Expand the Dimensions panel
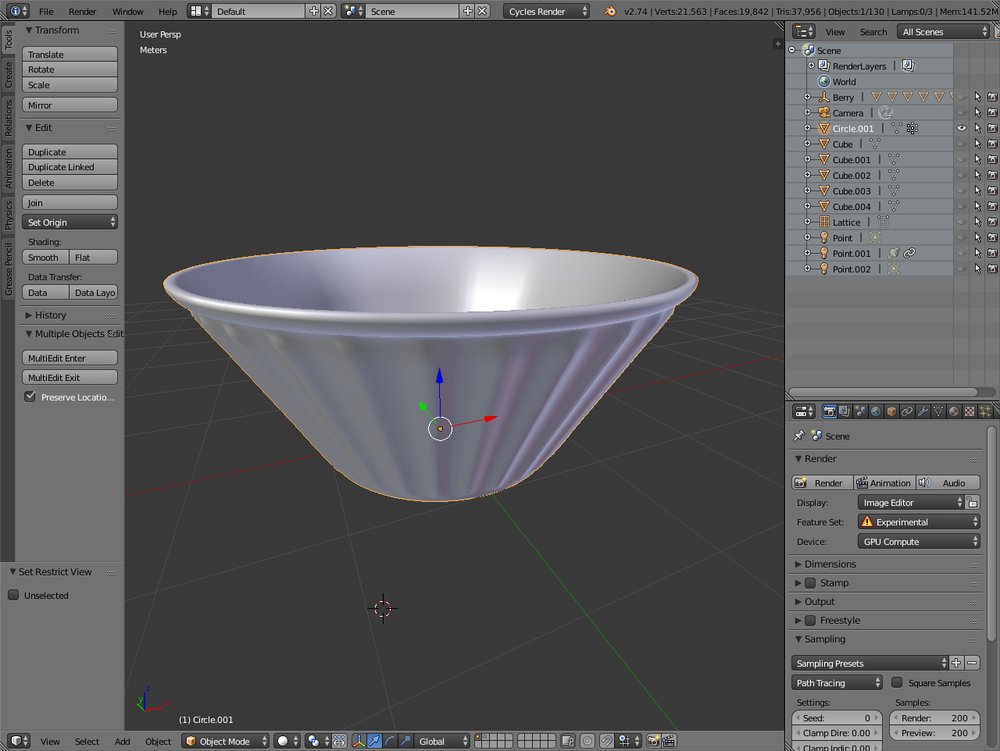The width and height of the screenshot is (1000, 751). coord(830,564)
